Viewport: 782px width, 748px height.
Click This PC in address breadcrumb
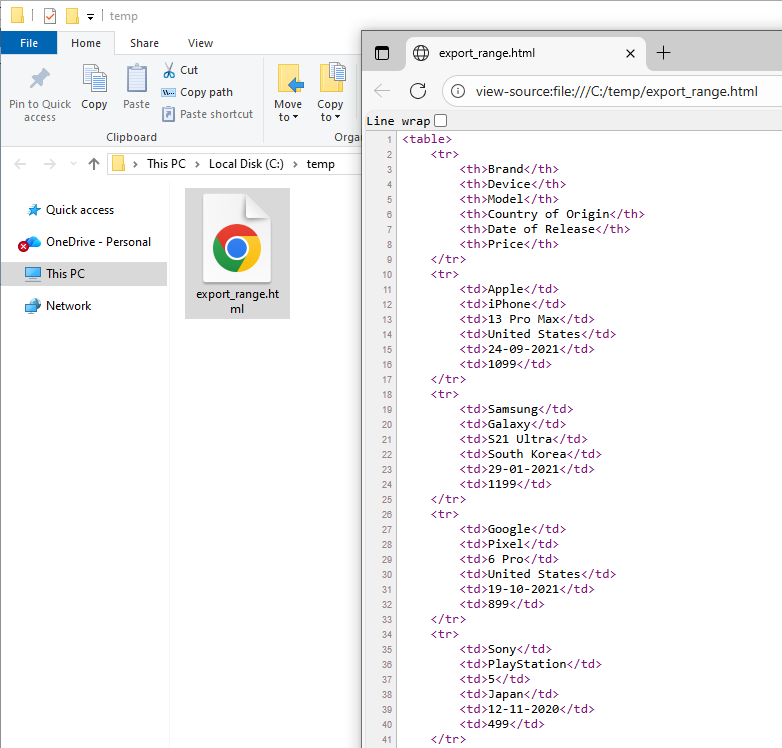(x=166, y=164)
